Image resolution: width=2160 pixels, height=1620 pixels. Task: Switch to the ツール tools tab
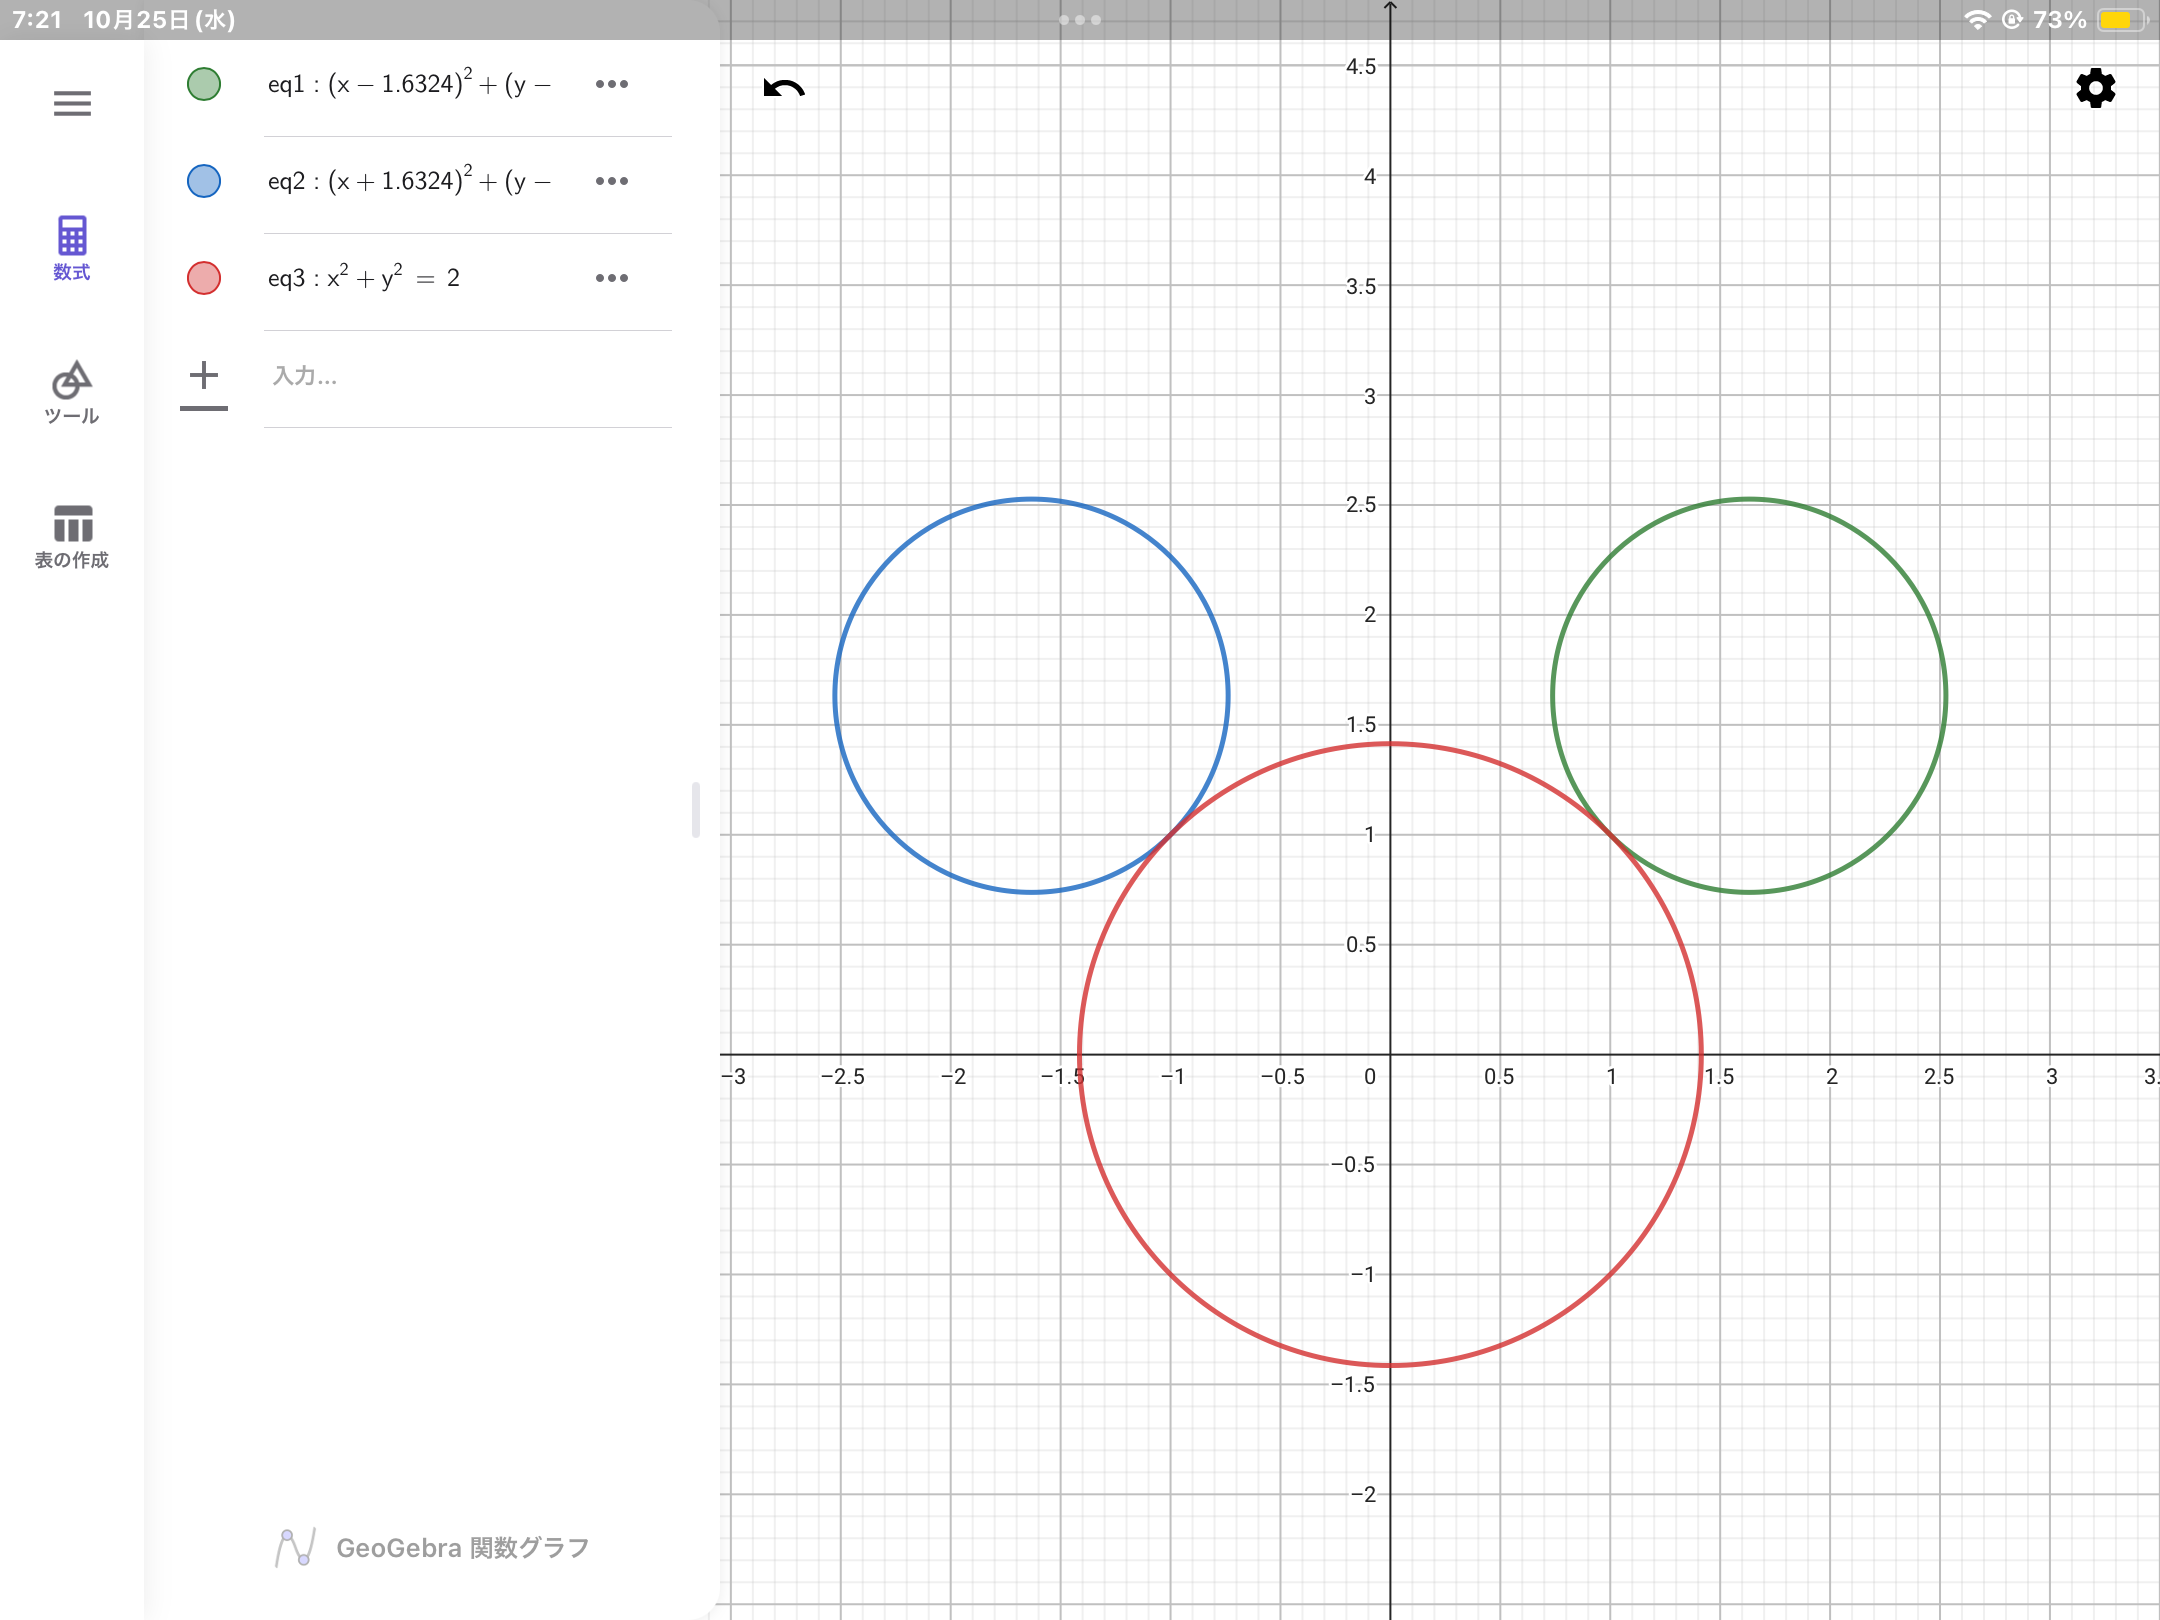pyautogui.click(x=72, y=392)
